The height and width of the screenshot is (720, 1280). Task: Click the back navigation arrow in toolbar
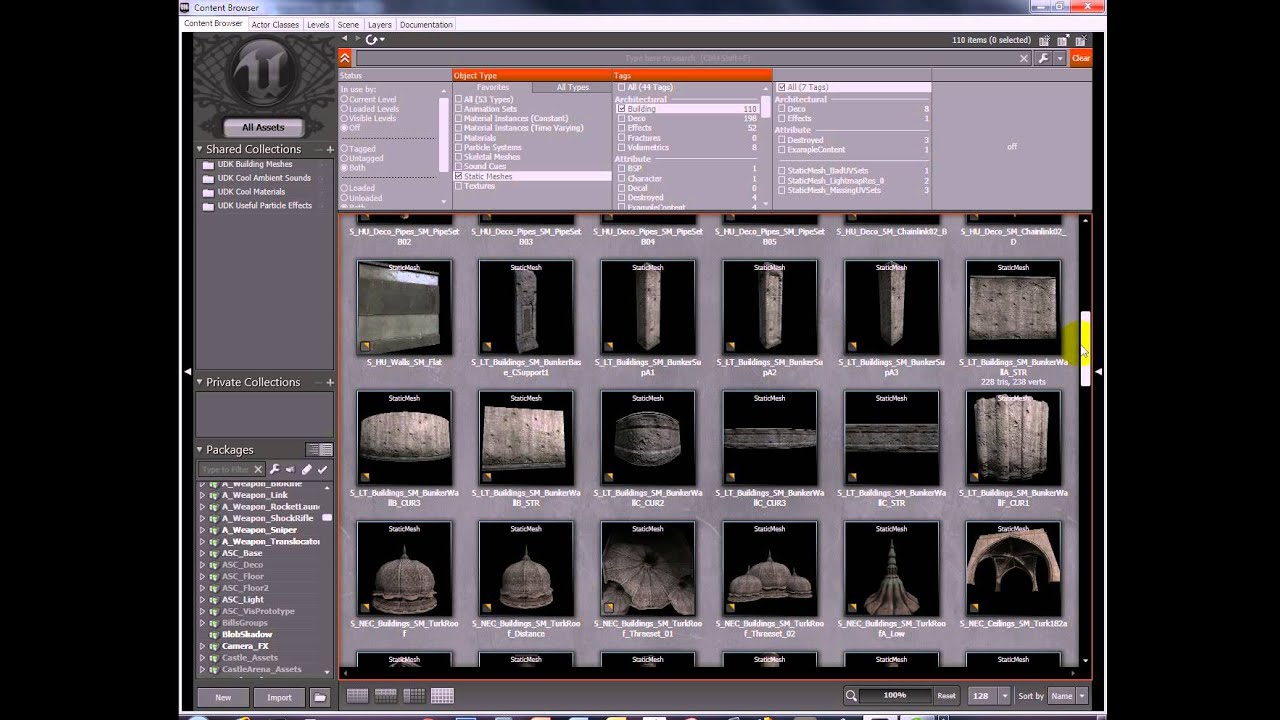click(x=345, y=39)
